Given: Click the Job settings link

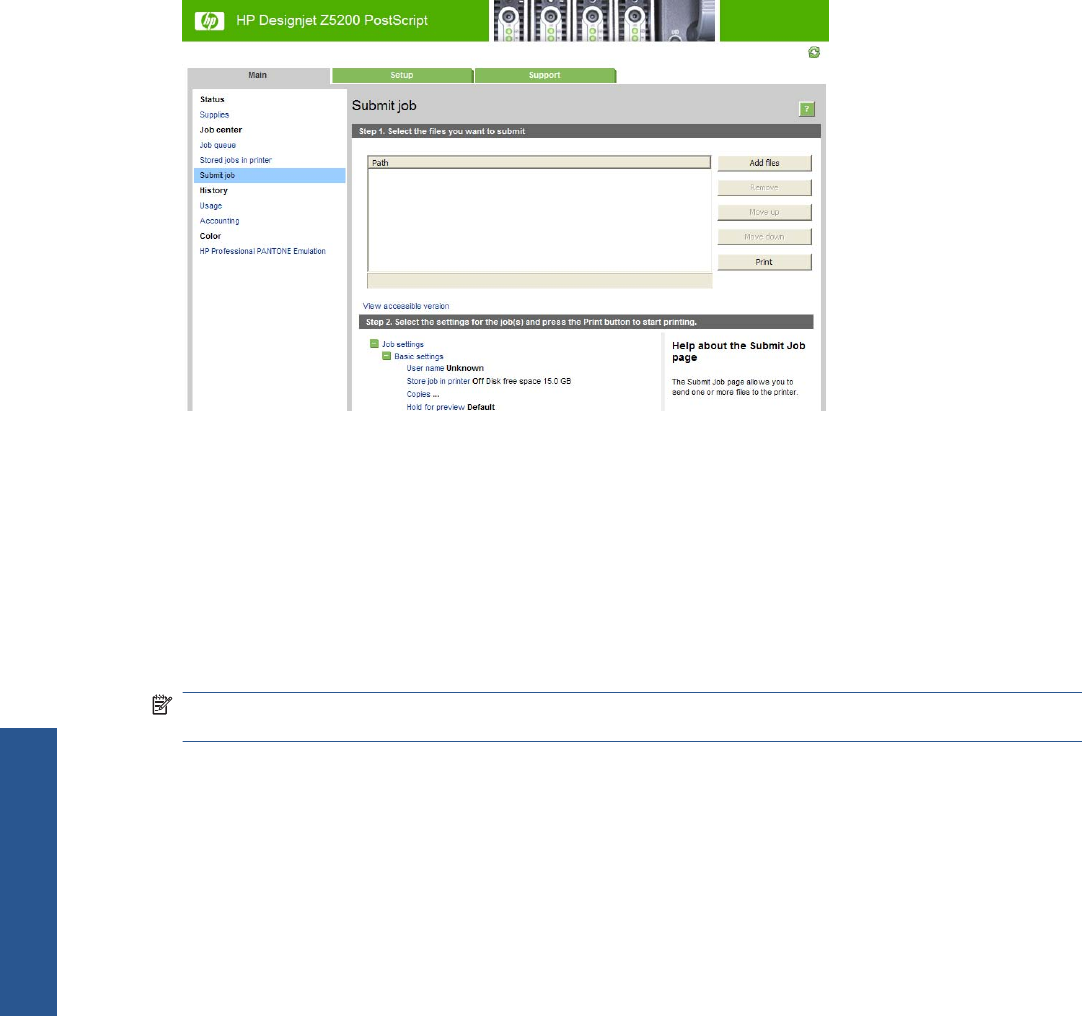Looking at the screenshot, I should tap(403, 344).
